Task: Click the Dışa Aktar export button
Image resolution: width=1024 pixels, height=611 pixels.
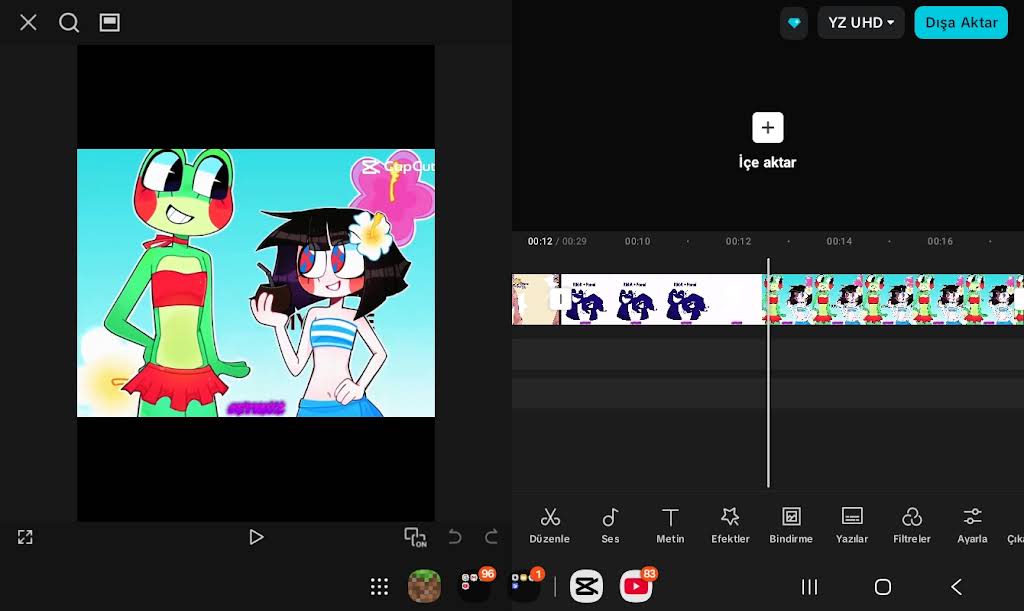Action: pyautogui.click(x=961, y=23)
